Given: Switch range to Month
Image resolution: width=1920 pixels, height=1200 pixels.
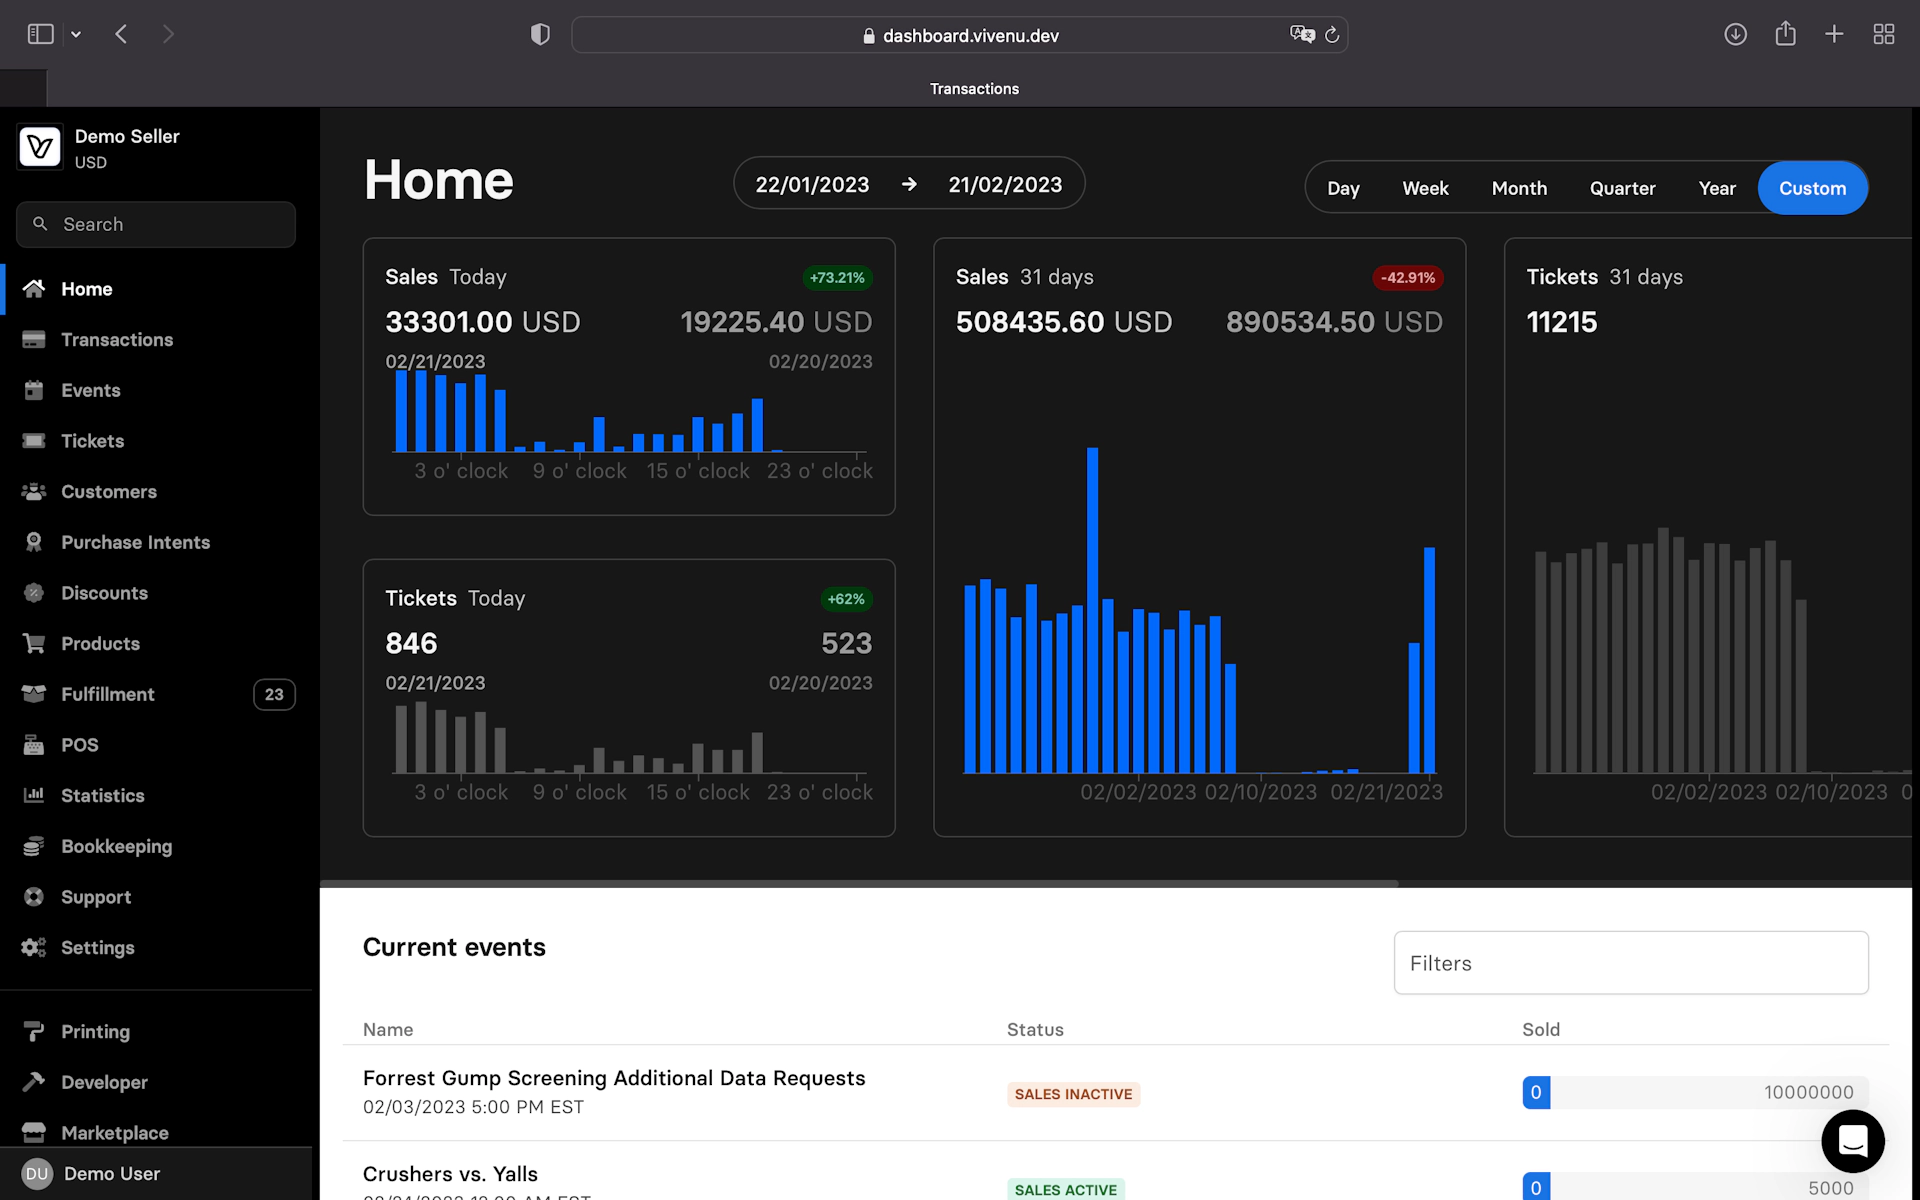Looking at the screenshot, I should [1518, 188].
